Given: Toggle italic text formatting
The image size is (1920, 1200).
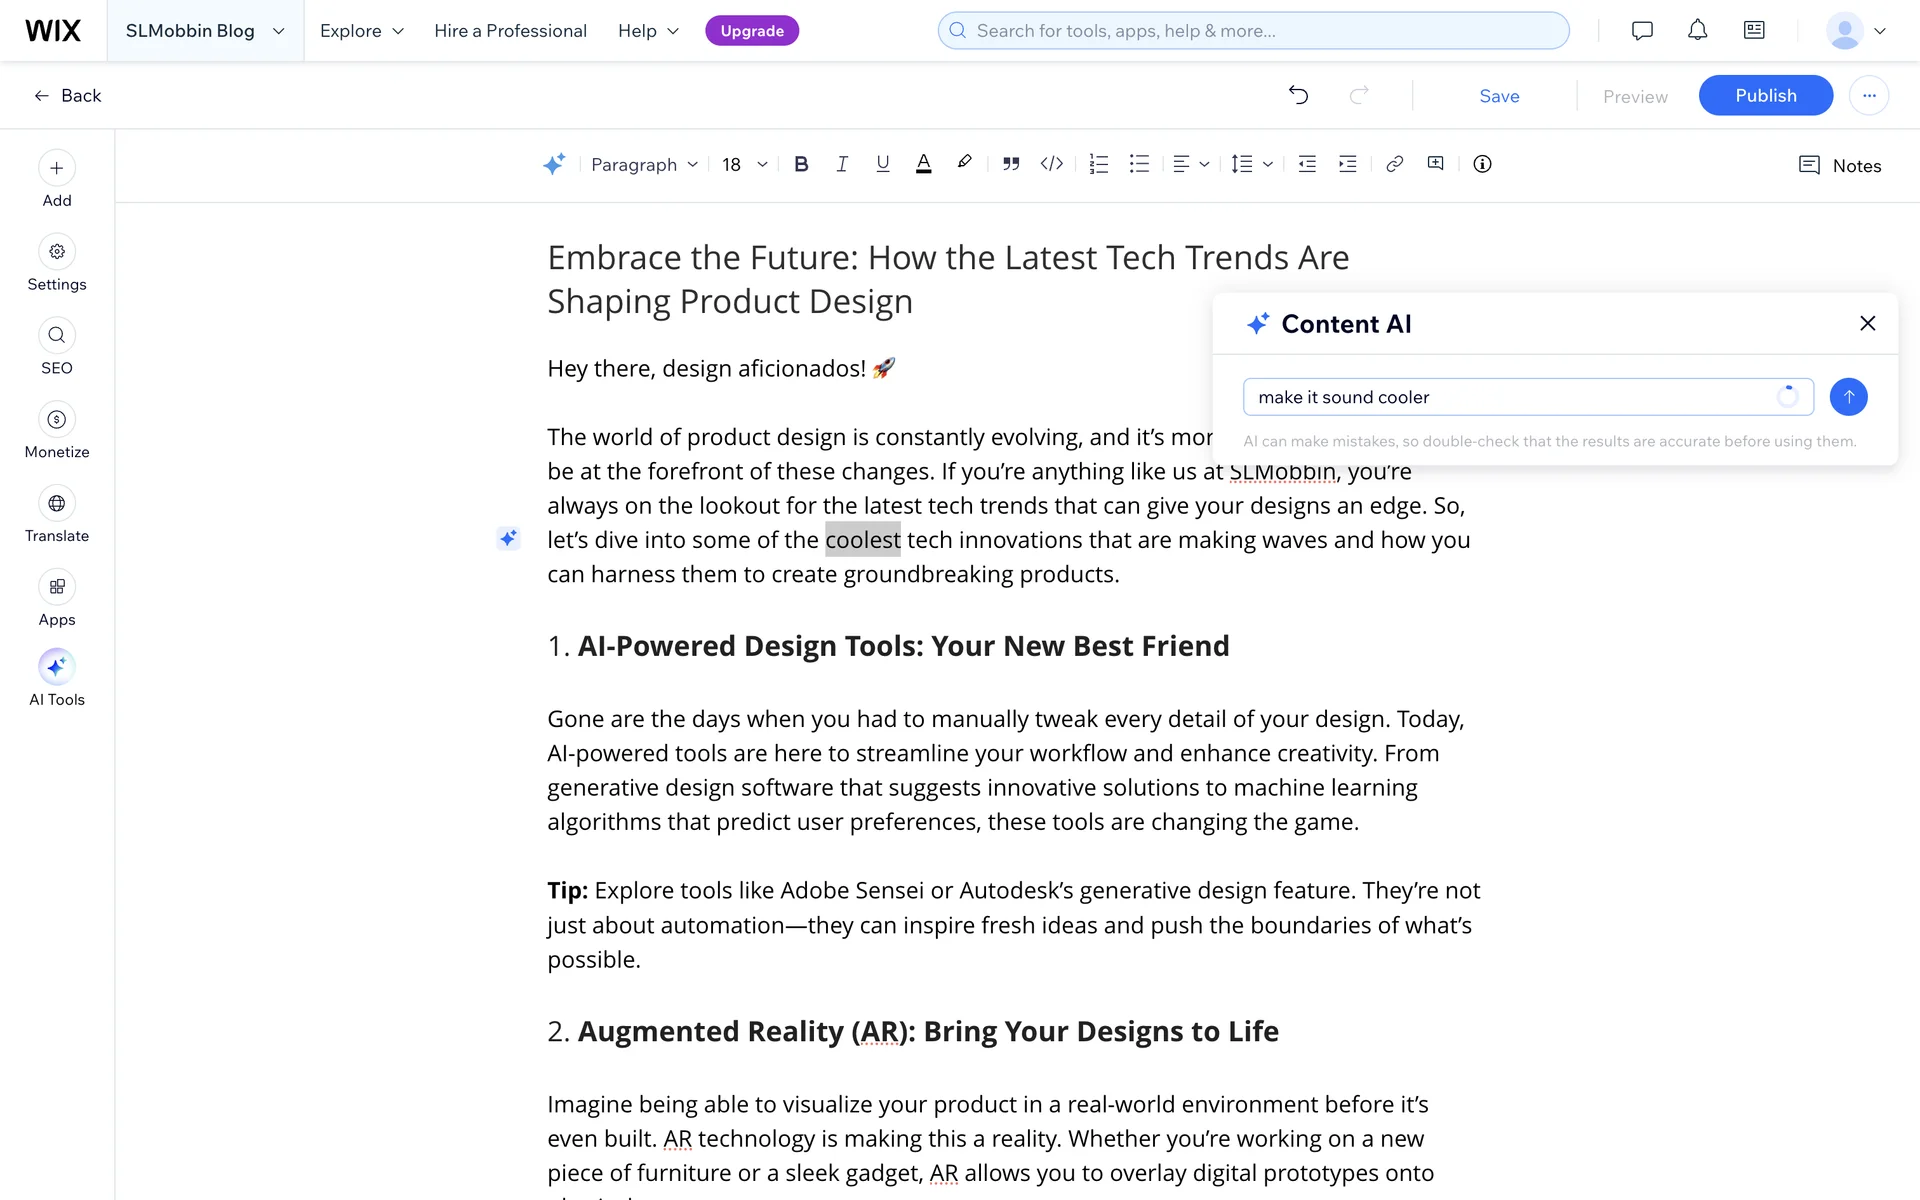Looking at the screenshot, I should point(842,164).
